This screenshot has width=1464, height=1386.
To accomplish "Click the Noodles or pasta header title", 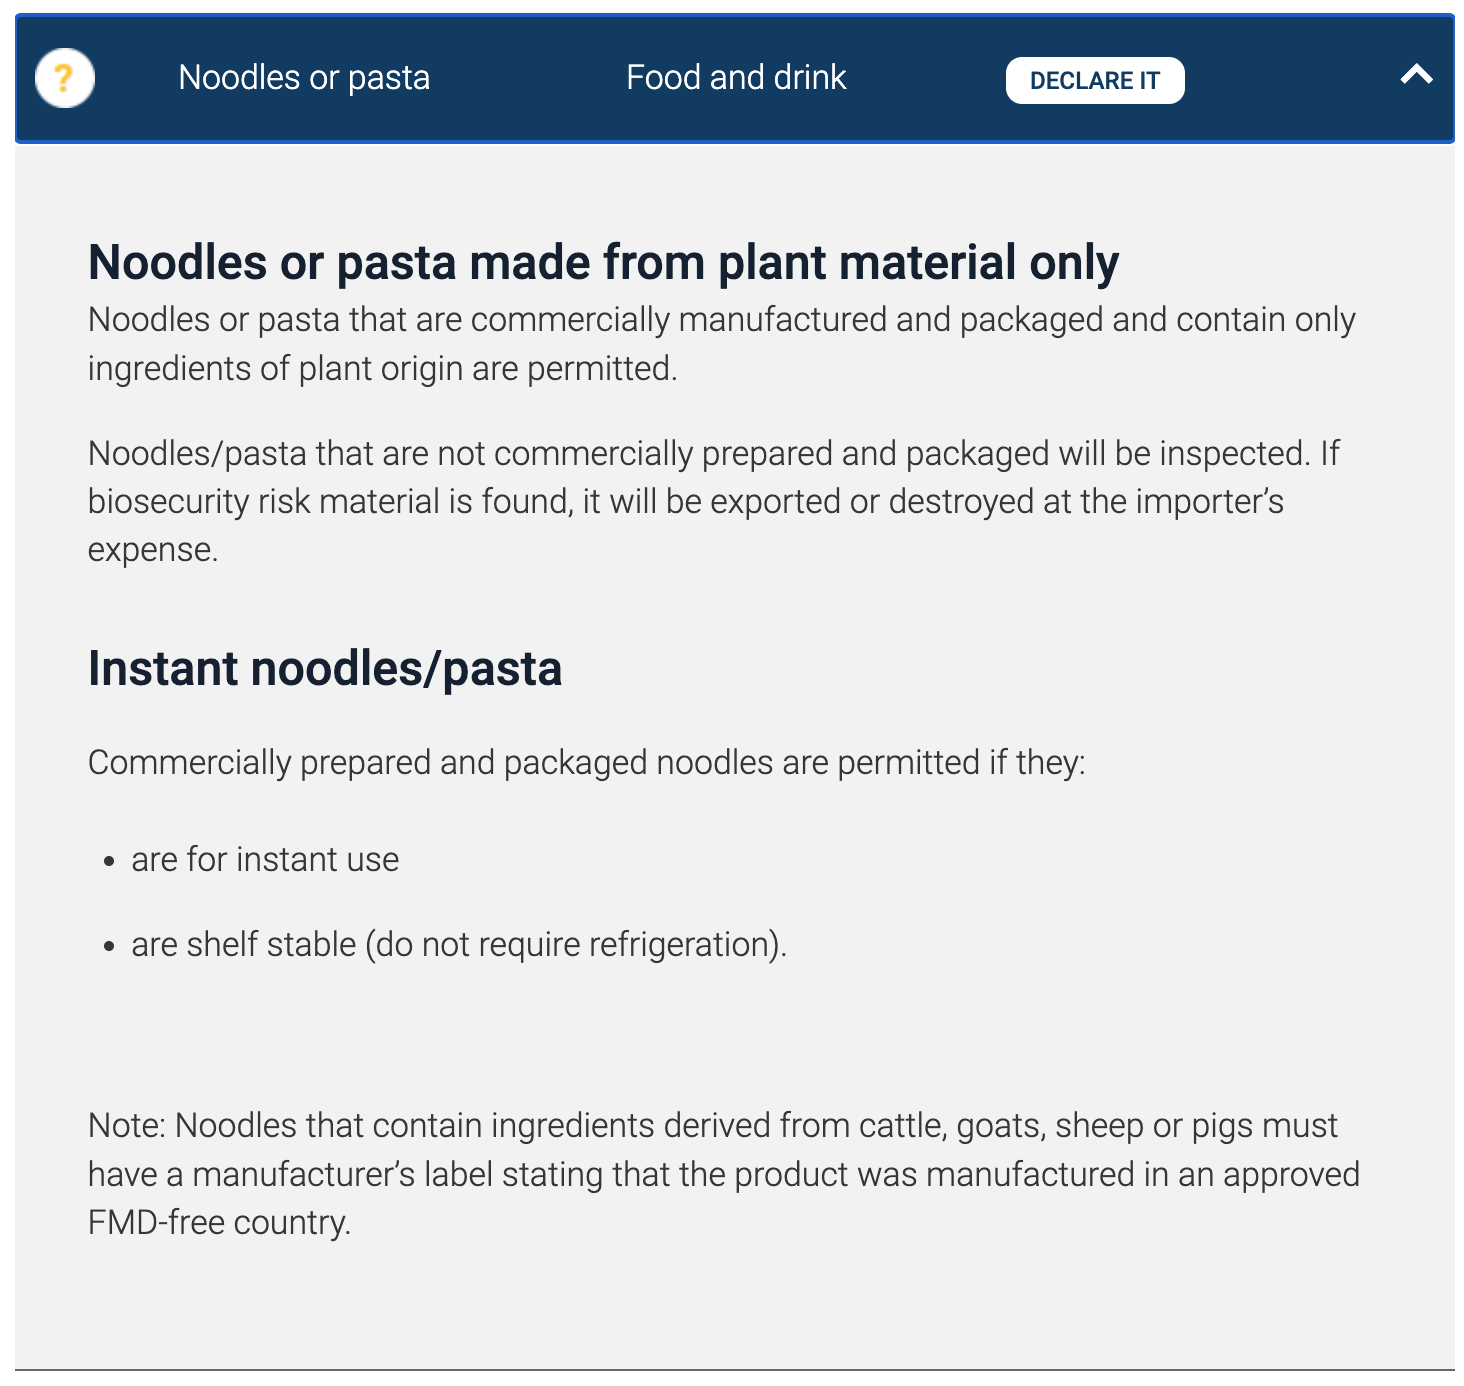I will (x=304, y=78).
